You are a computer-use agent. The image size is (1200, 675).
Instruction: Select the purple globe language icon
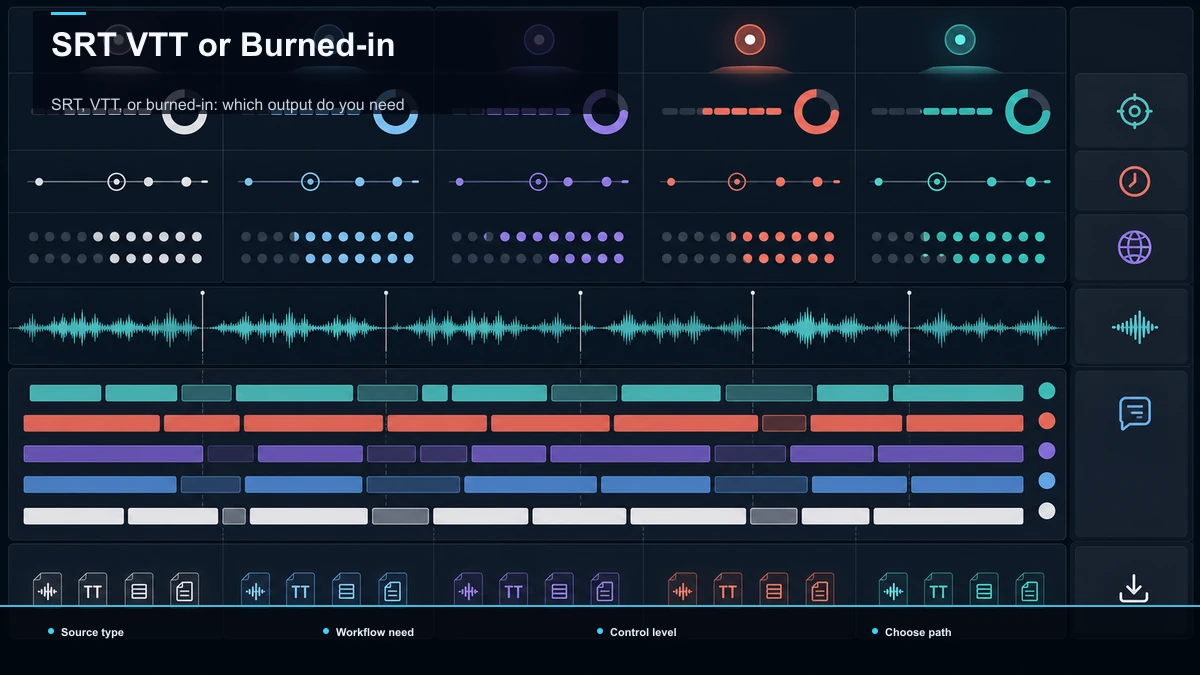pos(1134,247)
